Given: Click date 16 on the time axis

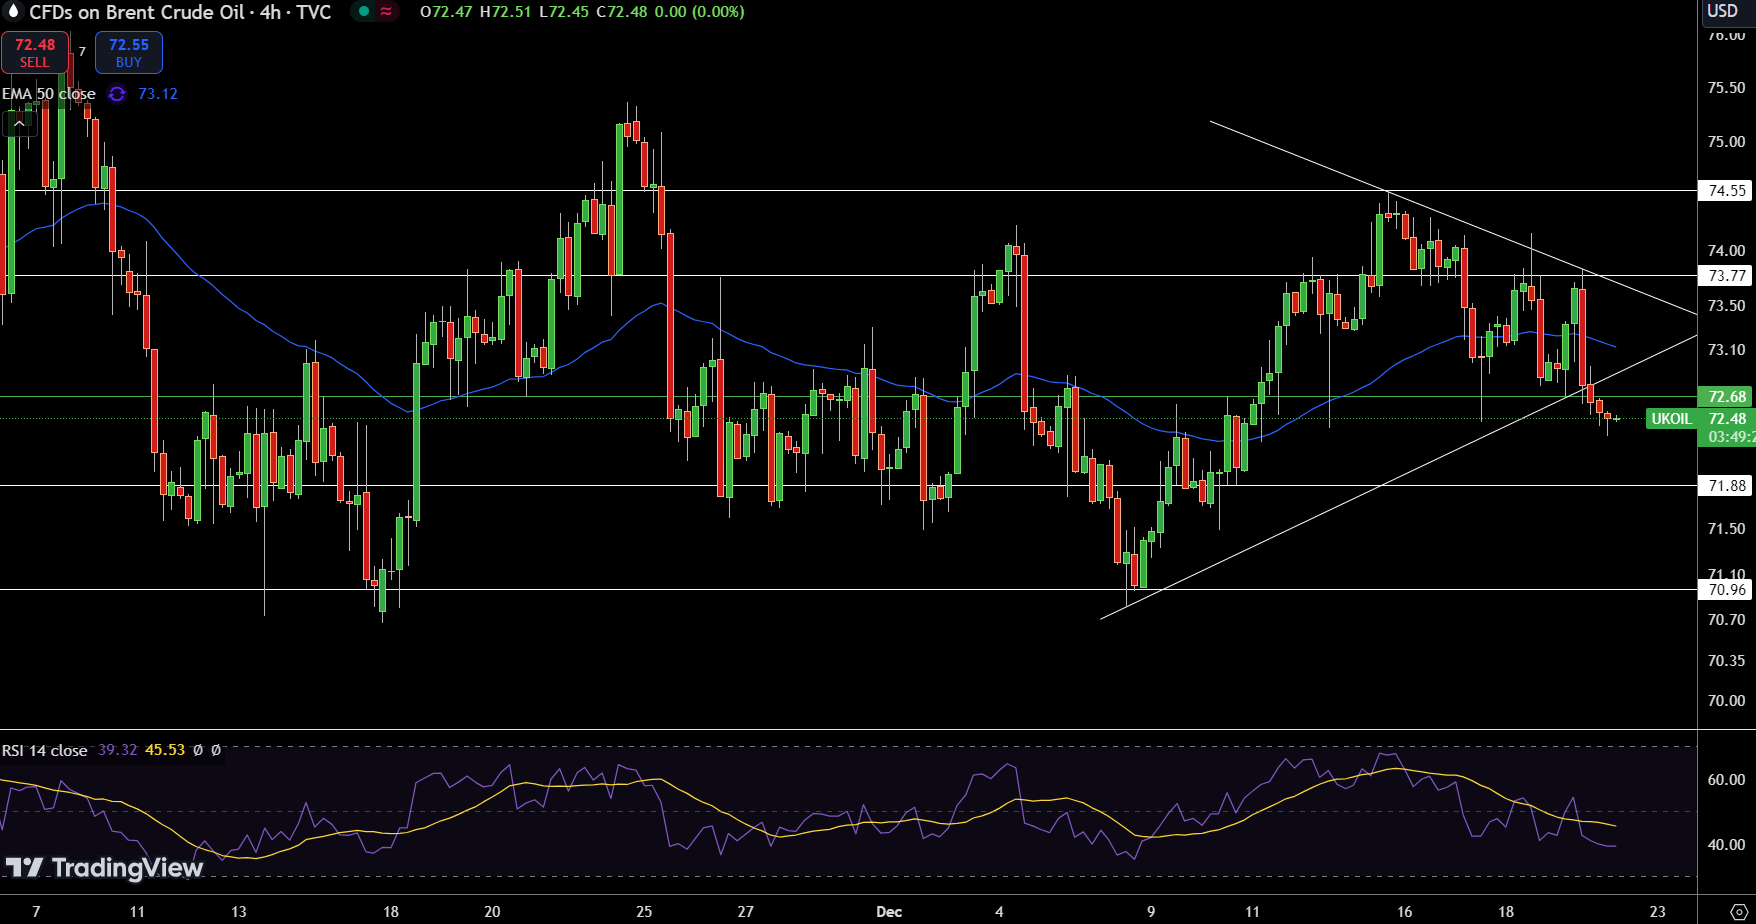Looking at the screenshot, I should tap(1405, 911).
